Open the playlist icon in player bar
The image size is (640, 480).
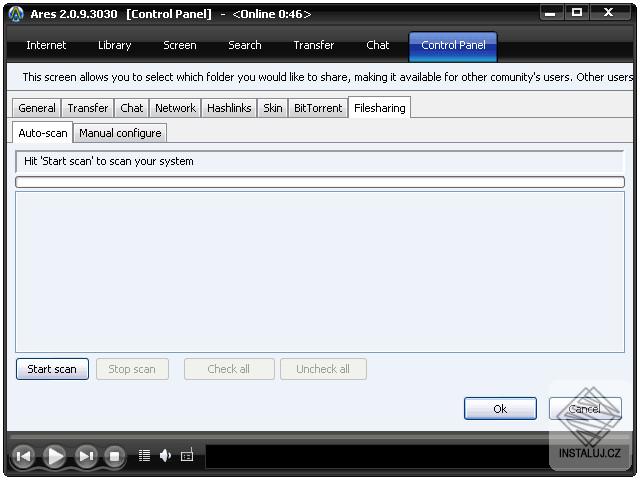click(144, 455)
